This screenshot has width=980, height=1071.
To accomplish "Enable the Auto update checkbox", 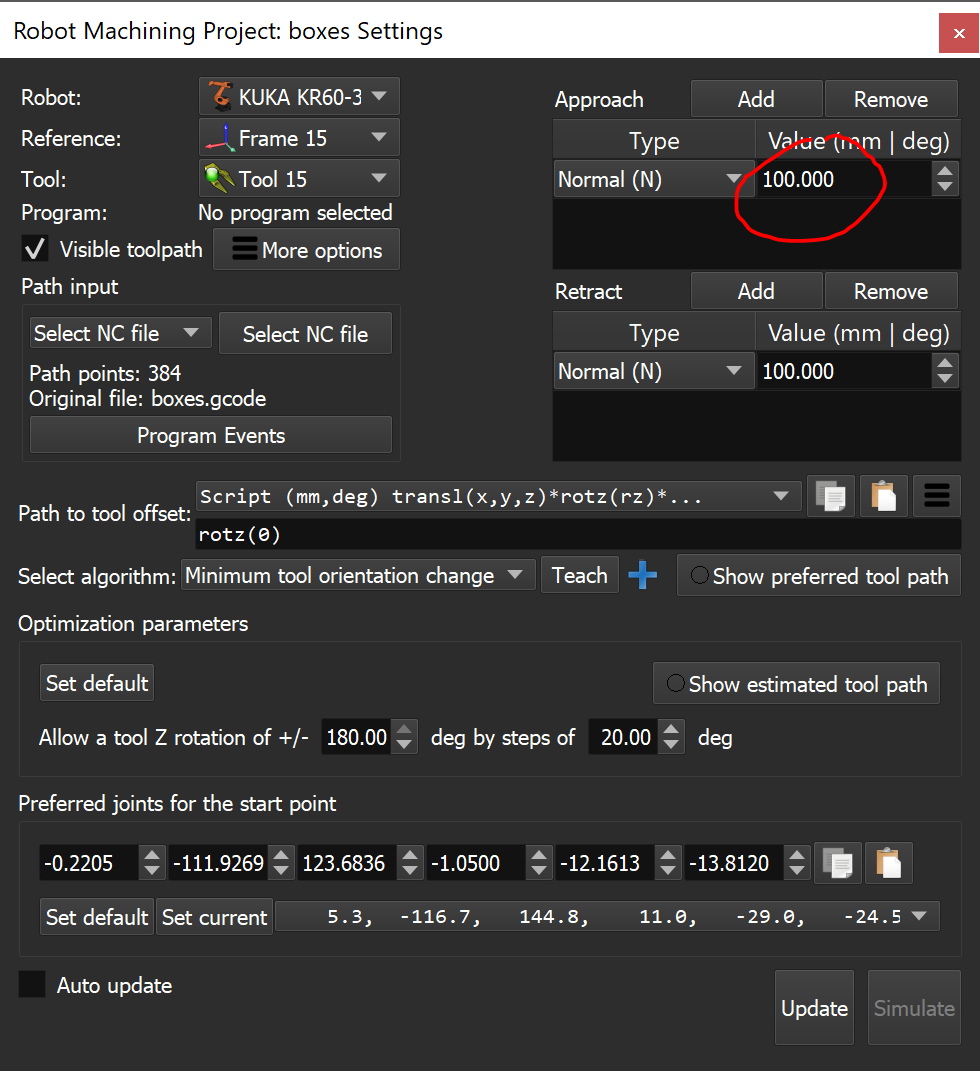I will 33,985.
